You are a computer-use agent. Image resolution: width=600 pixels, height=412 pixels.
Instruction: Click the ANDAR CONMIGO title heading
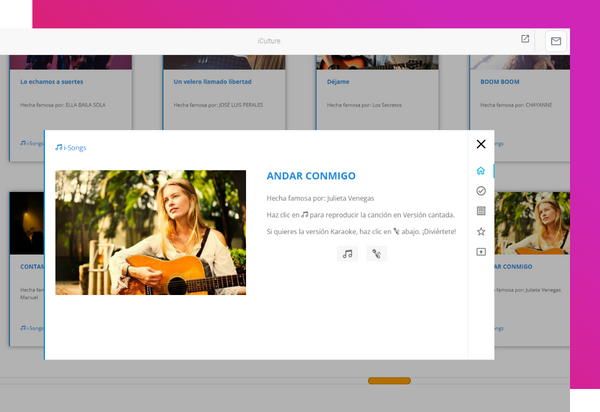(x=311, y=176)
